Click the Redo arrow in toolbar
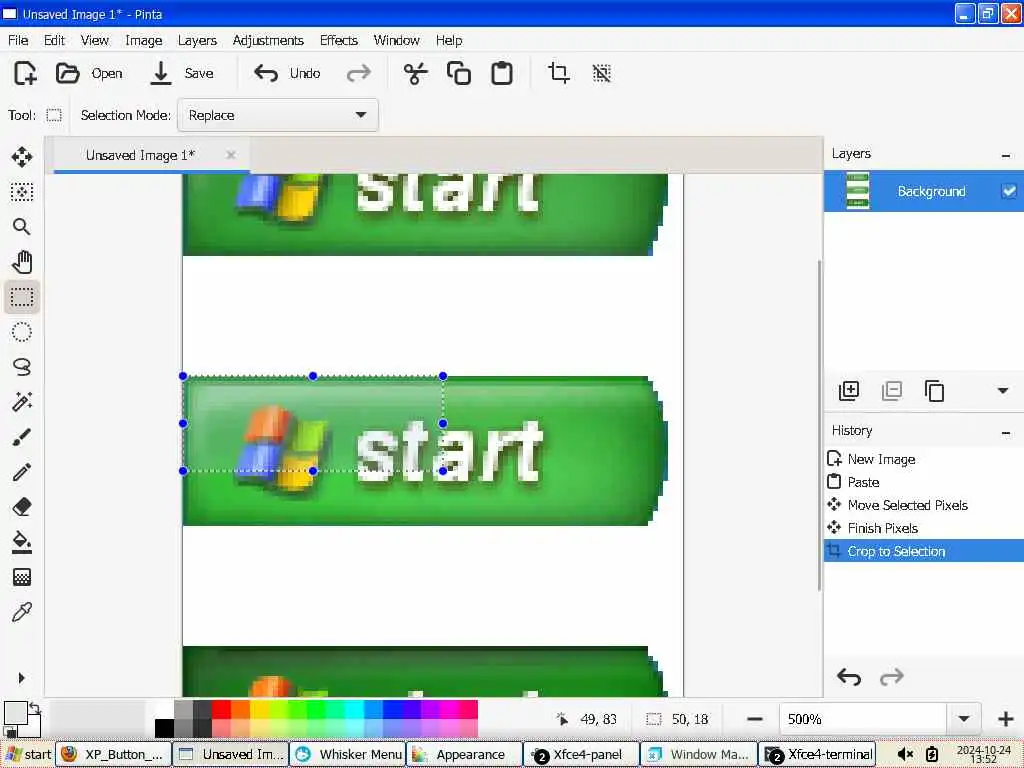1024x768 pixels. pos(359,73)
